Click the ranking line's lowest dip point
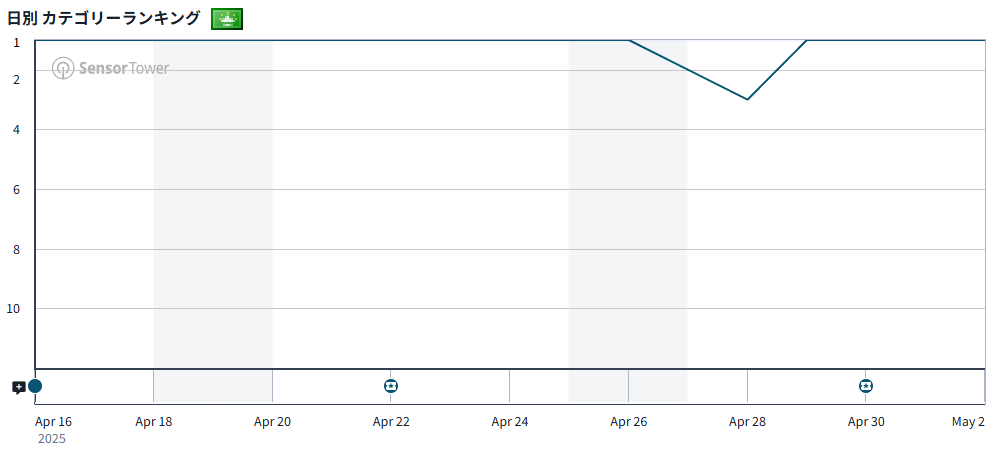 [x=747, y=99]
